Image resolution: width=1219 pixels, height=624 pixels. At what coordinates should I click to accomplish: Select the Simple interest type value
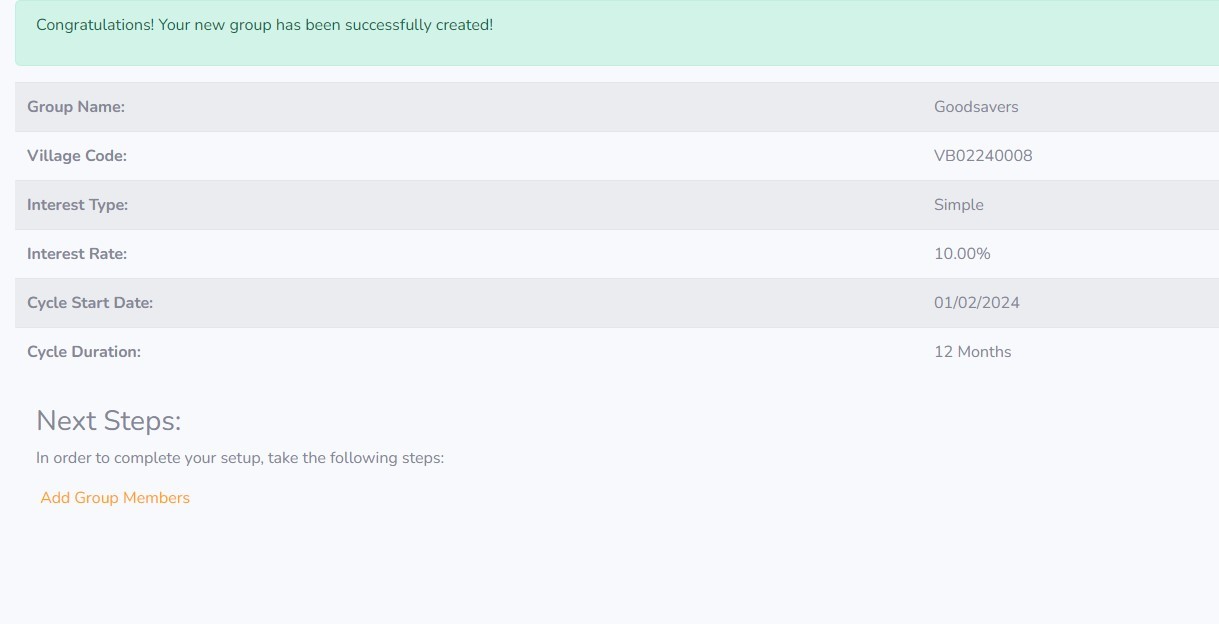click(x=959, y=205)
